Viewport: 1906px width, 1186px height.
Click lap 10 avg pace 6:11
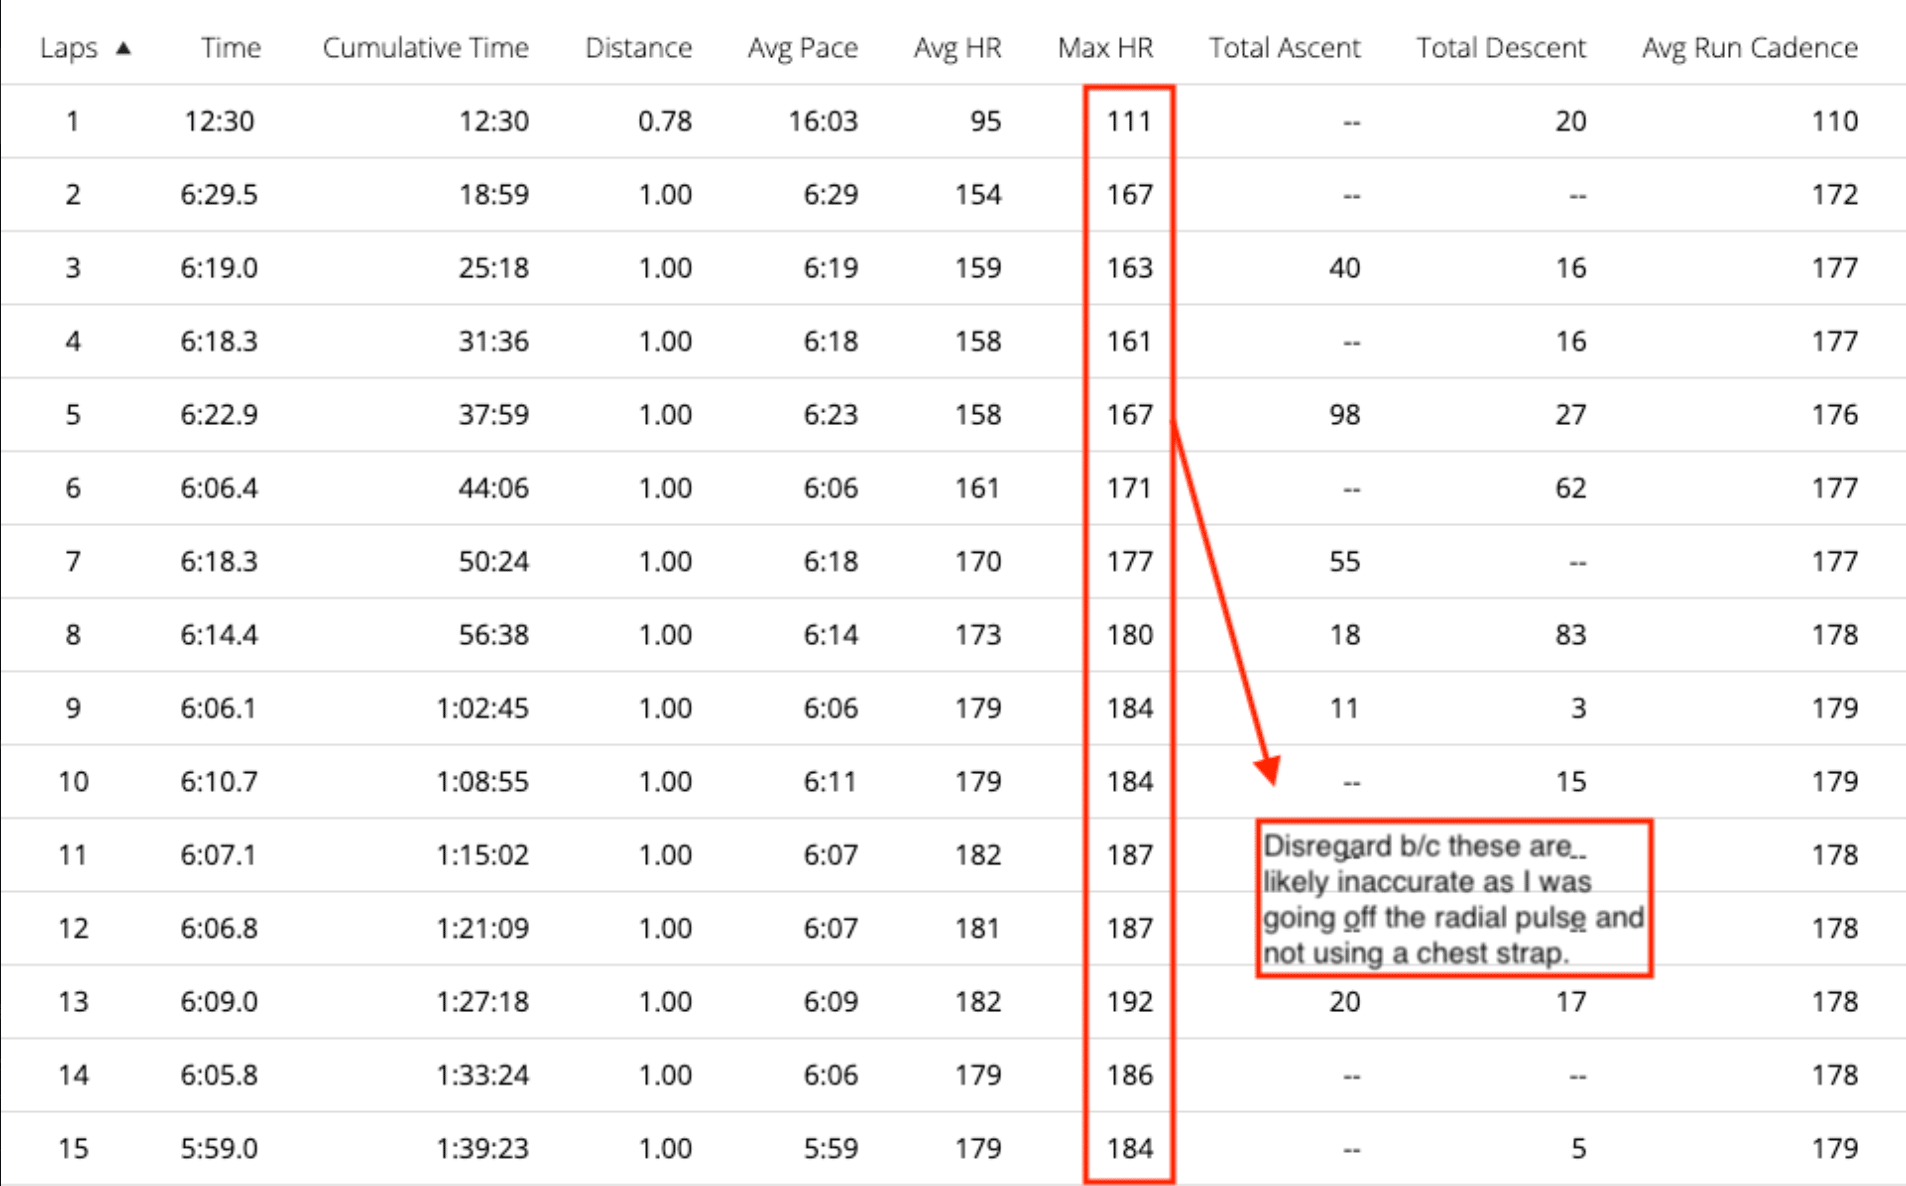coord(831,781)
